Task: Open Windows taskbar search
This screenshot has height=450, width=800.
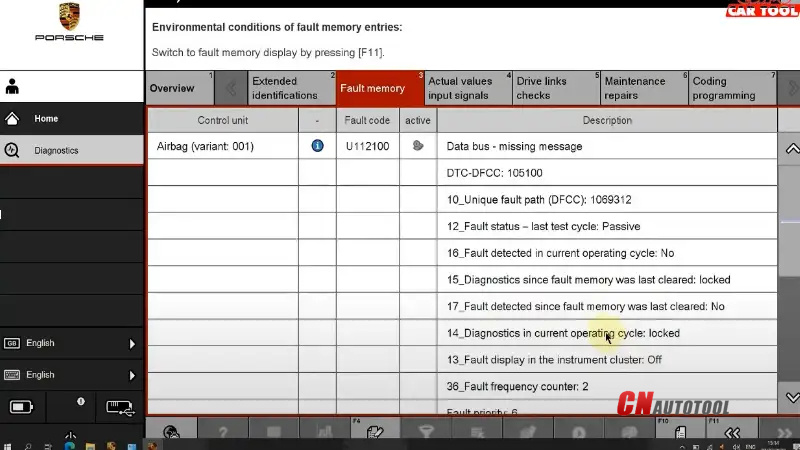Action: (x=28, y=446)
